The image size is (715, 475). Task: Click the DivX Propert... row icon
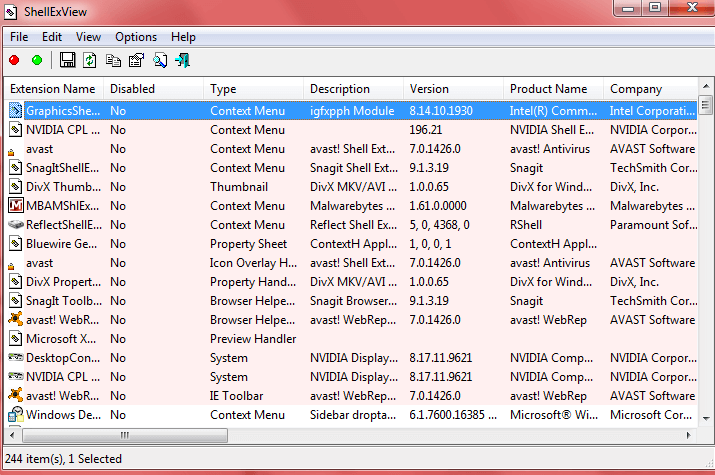(x=16, y=282)
